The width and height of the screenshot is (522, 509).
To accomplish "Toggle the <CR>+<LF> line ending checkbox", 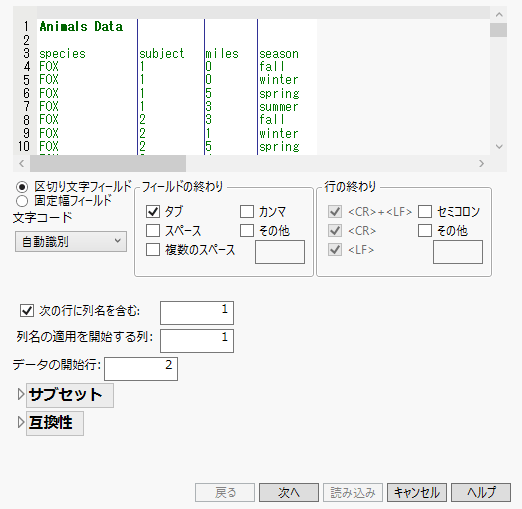I will coord(335,211).
